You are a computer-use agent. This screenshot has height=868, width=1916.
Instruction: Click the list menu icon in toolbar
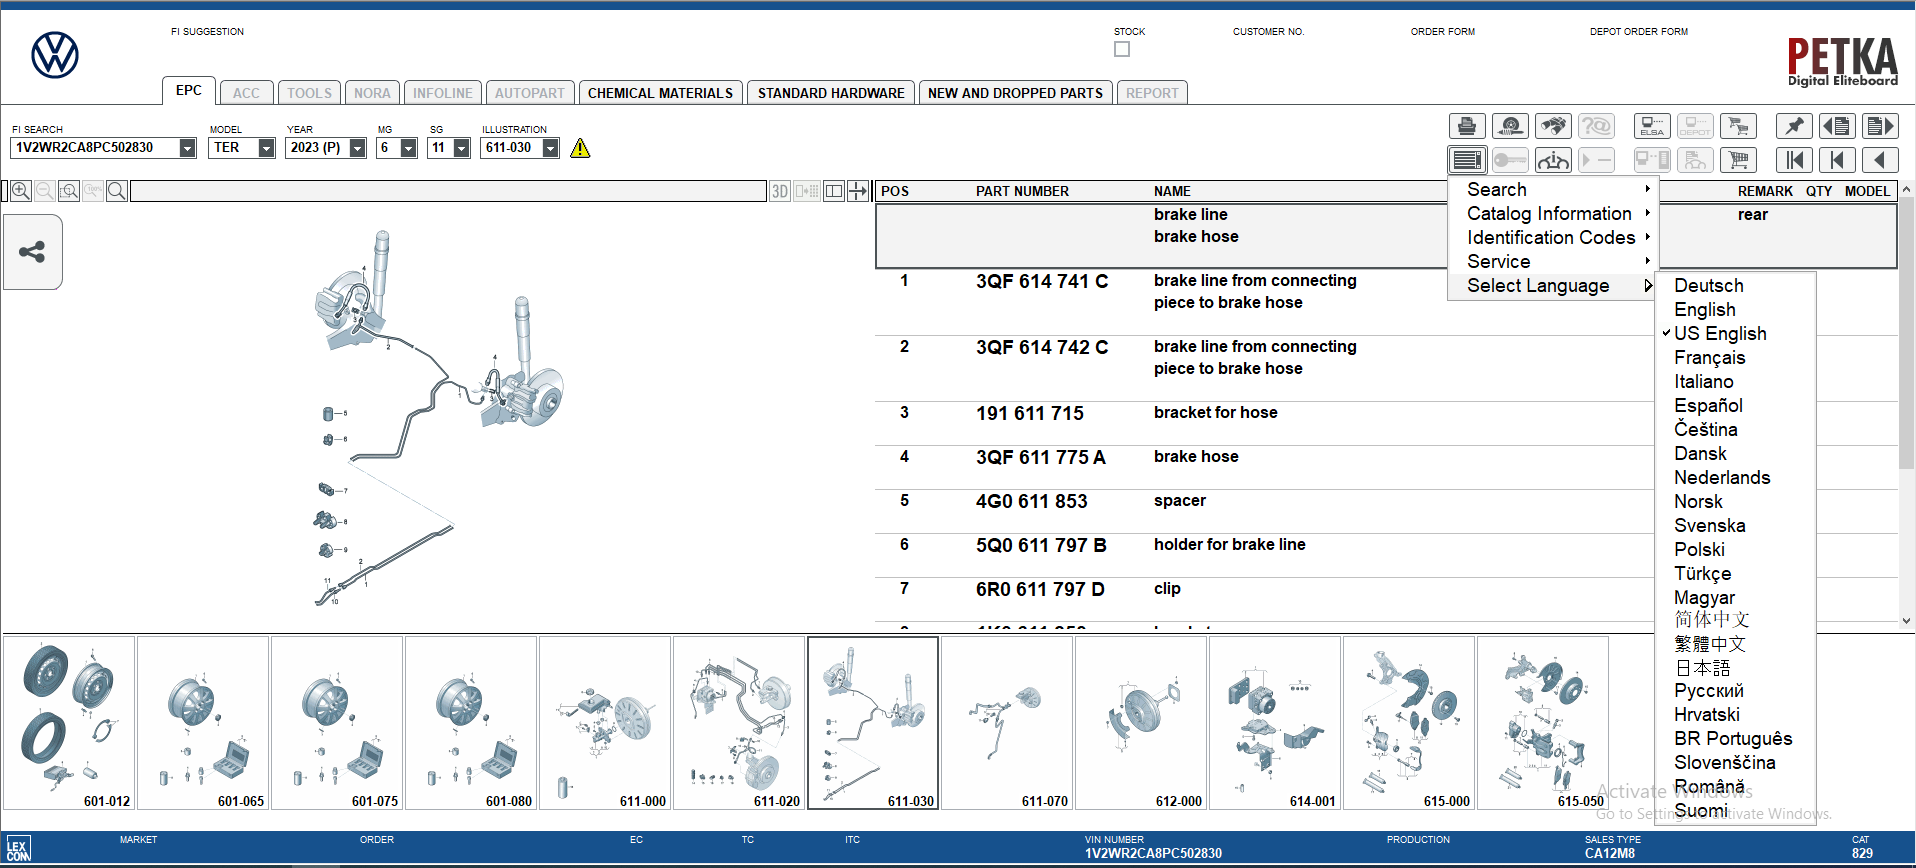coord(1466,160)
